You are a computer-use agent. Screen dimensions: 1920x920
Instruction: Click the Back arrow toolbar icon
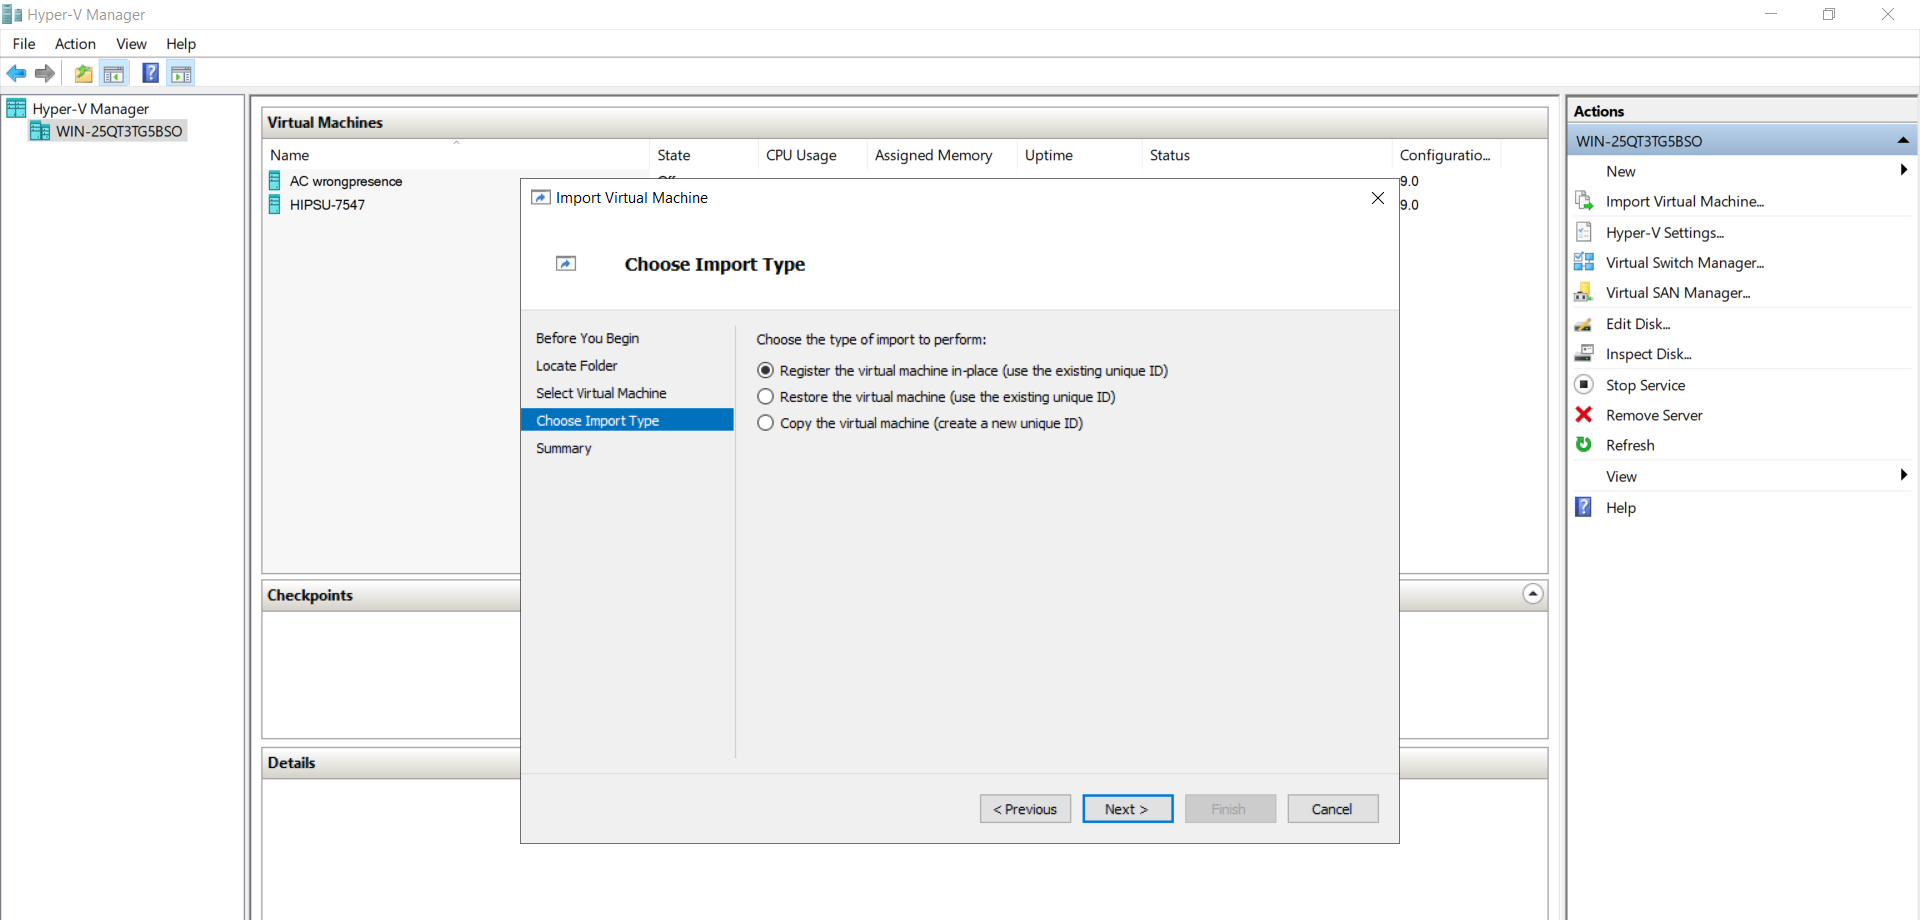click(16, 73)
